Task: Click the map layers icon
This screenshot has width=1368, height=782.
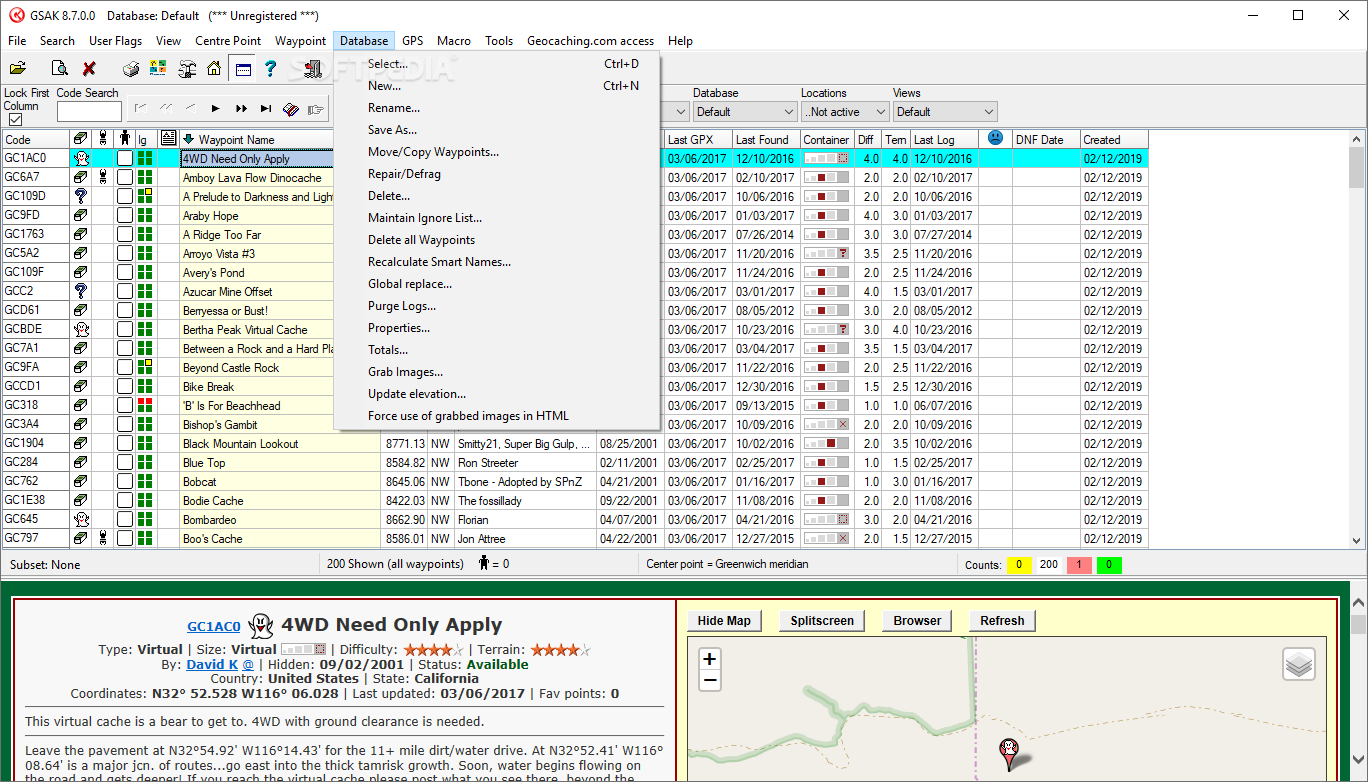Action: tap(1299, 664)
